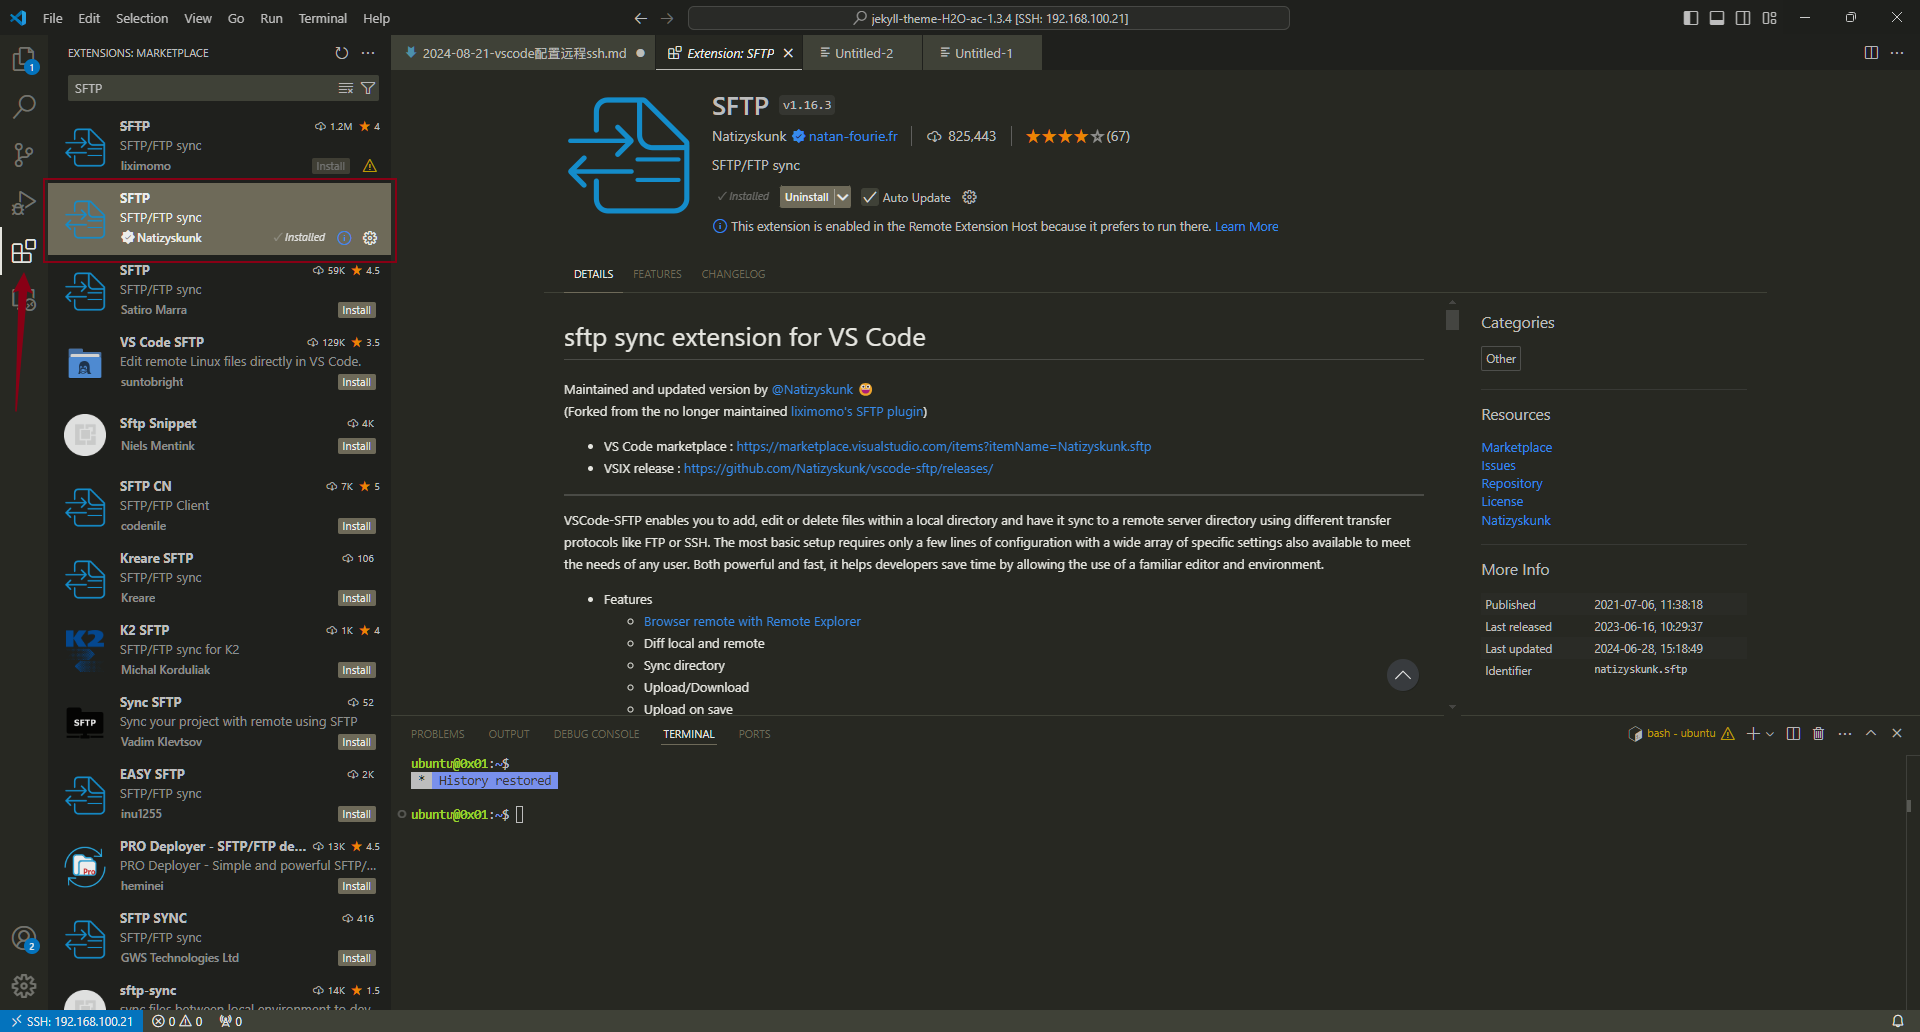The image size is (1920, 1032).
Task: Install SFTP by Satiro Marra
Action: [356, 310]
